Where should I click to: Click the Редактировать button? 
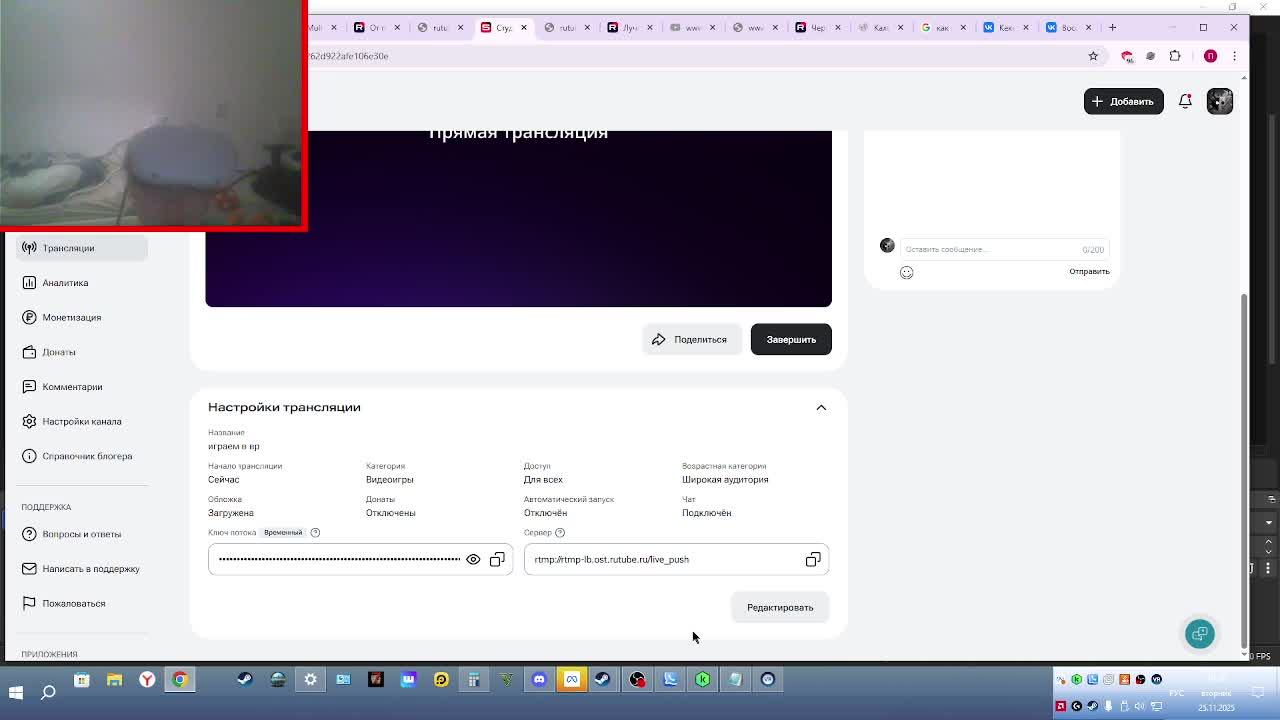coord(780,607)
